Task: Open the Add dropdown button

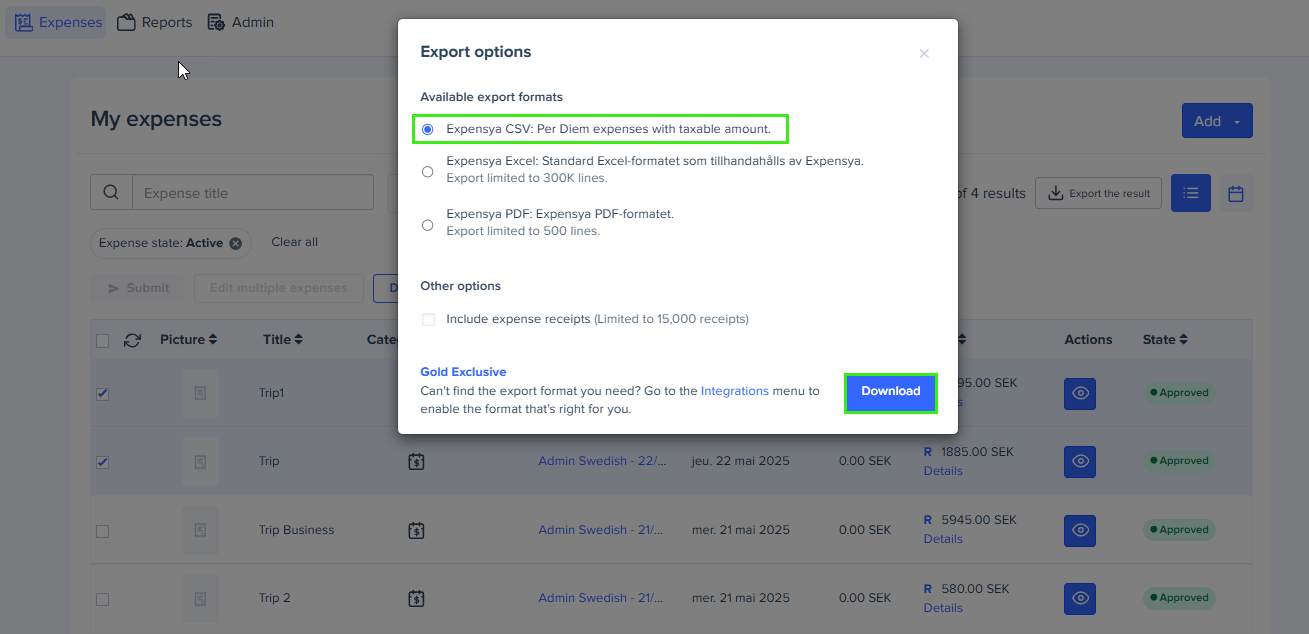Action: (1217, 121)
